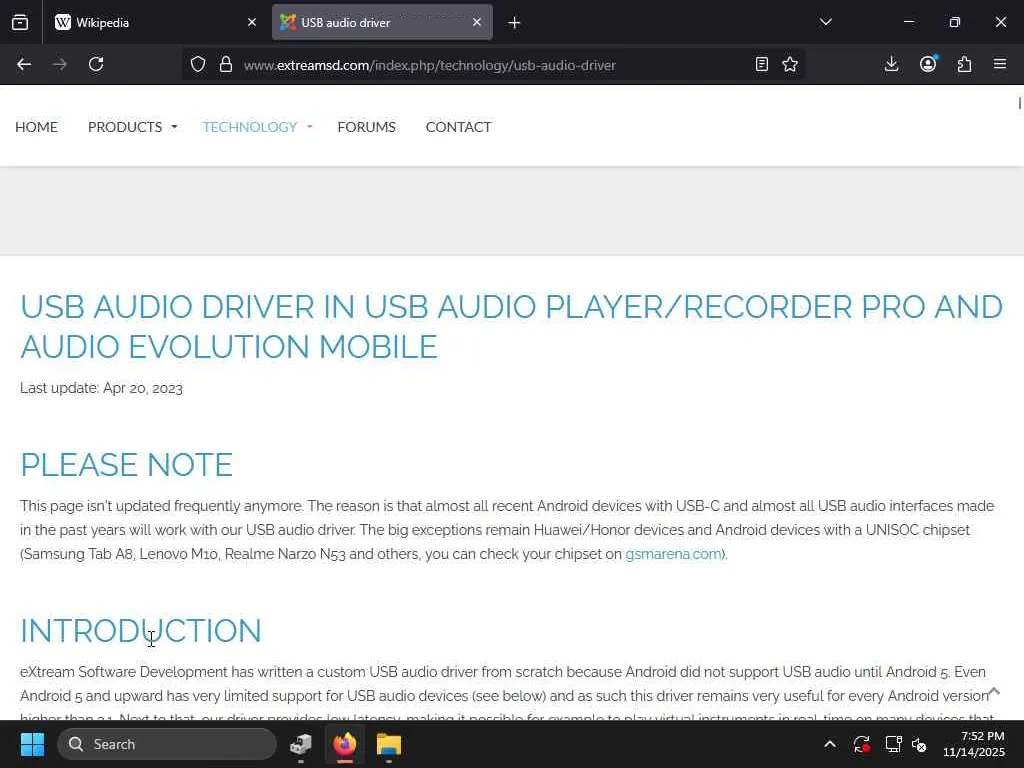Click the page vertical scrollbar
This screenshot has width=1024, height=768.
[x=1019, y=103]
